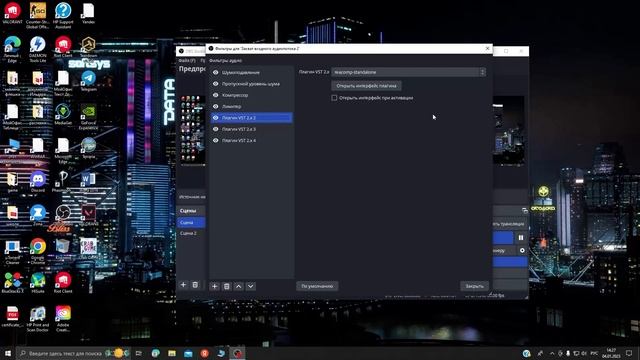Open the VST plugin selection dropdown
The height and width of the screenshot is (360, 640).
coord(409,72)
